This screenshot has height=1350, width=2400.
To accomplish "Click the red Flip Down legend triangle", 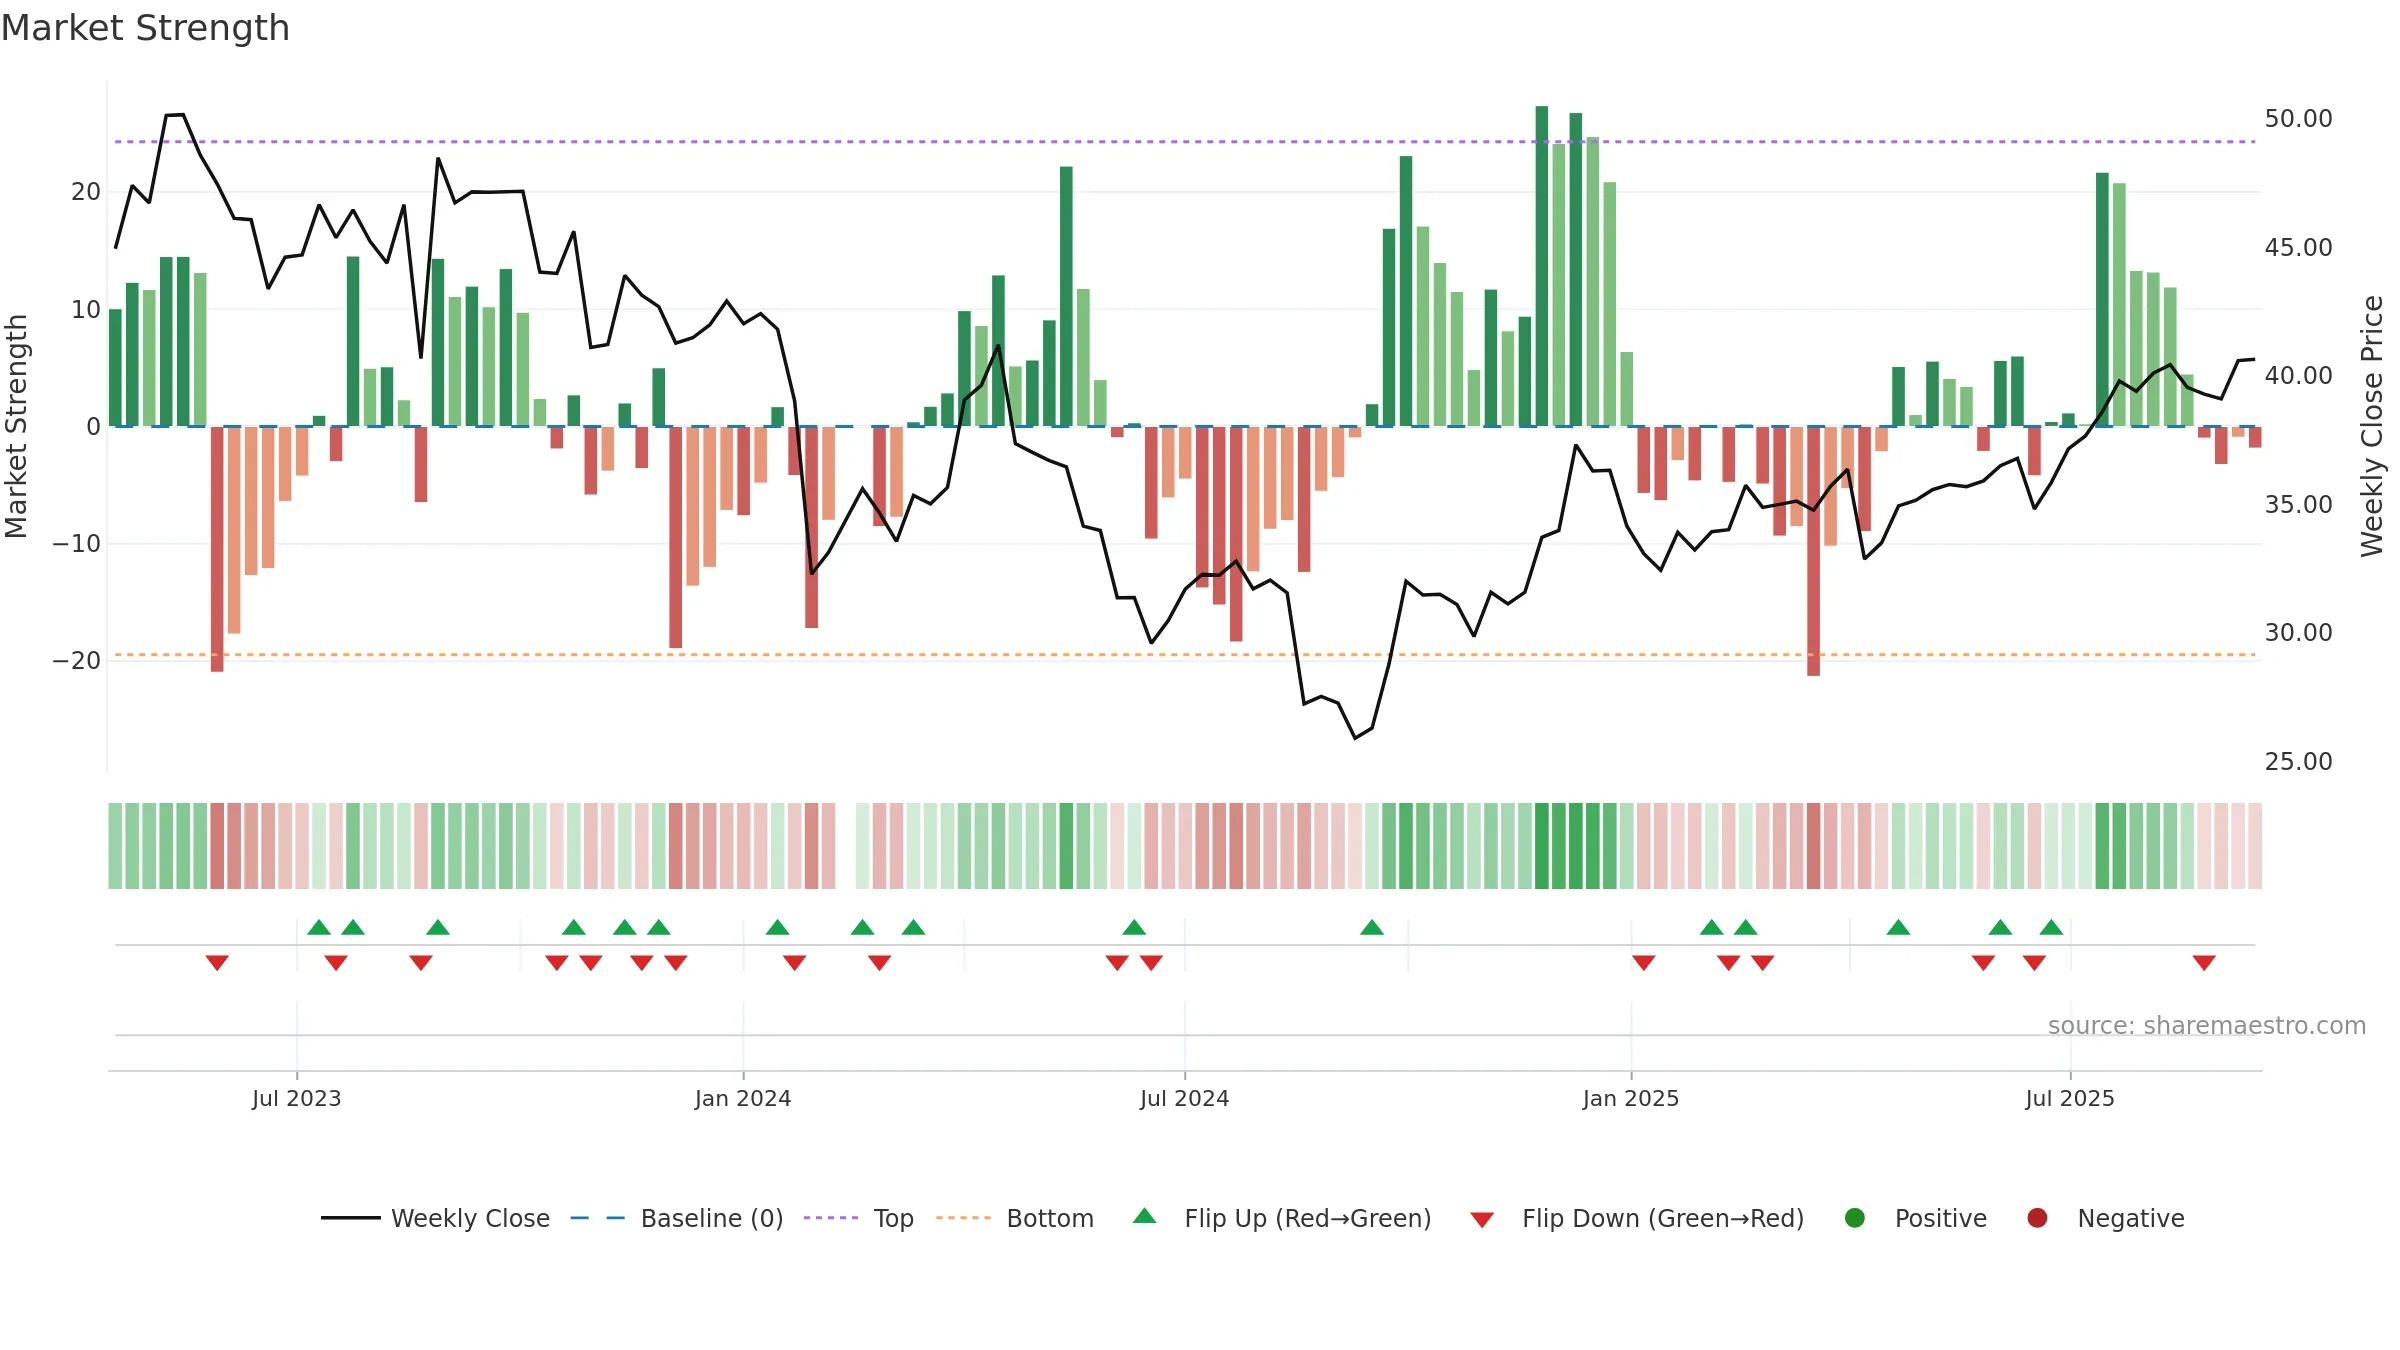I will (x=1482, y=1220).
